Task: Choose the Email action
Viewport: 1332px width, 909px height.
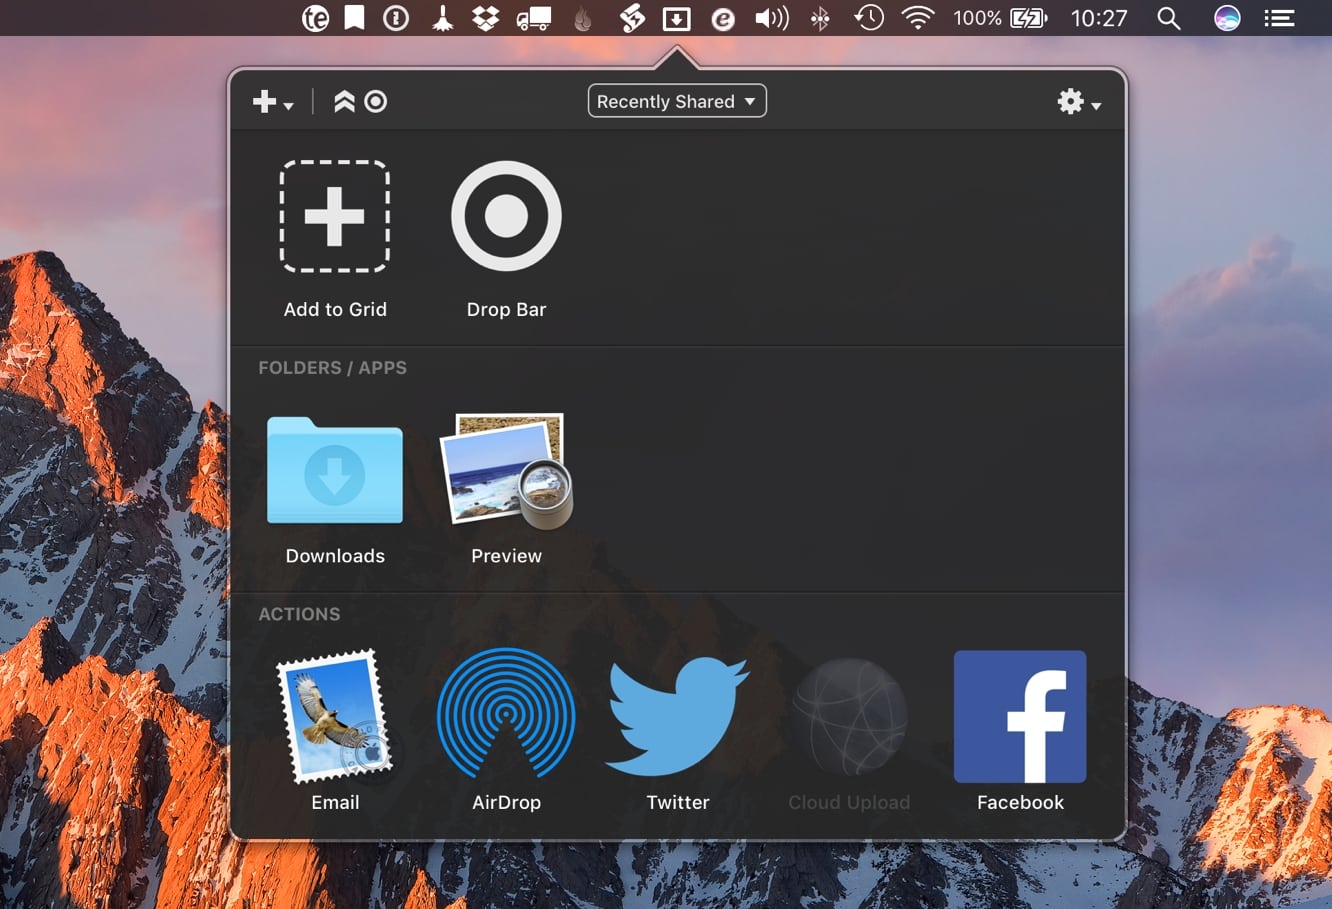Action: click(x=334, y=716)
